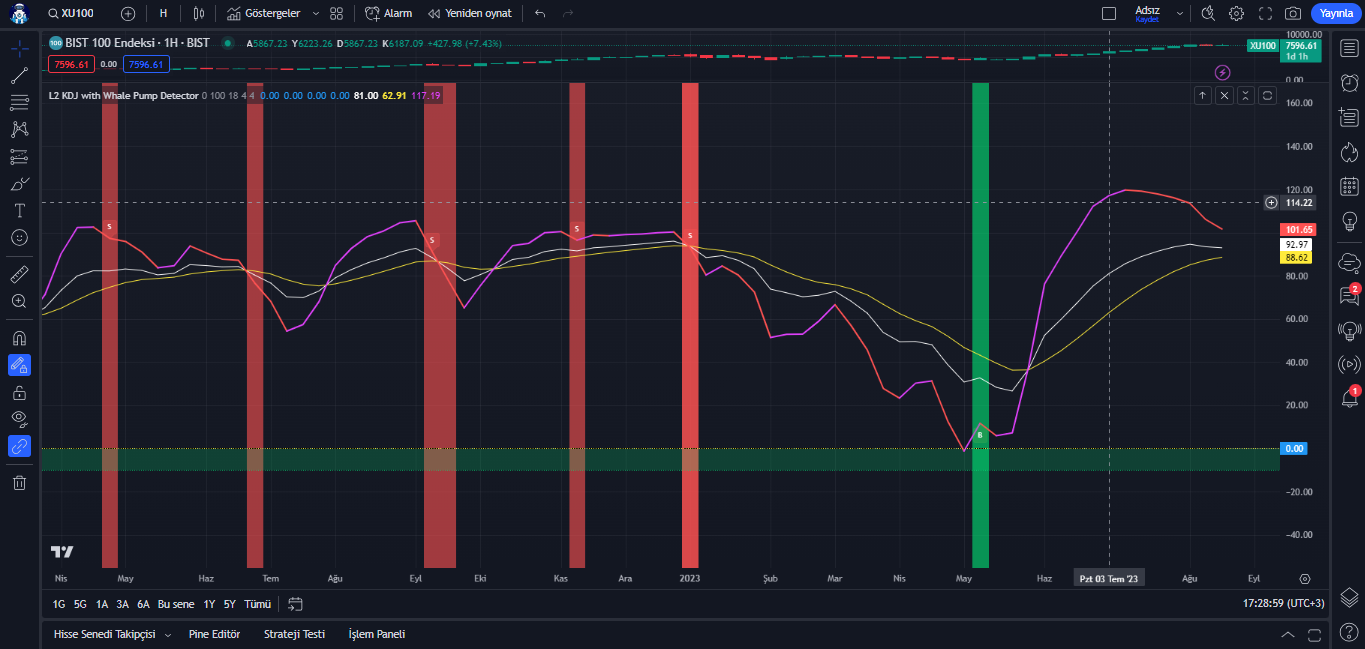
Task: Enter fullscreen mode
Action: click(x=1265, y=13)
